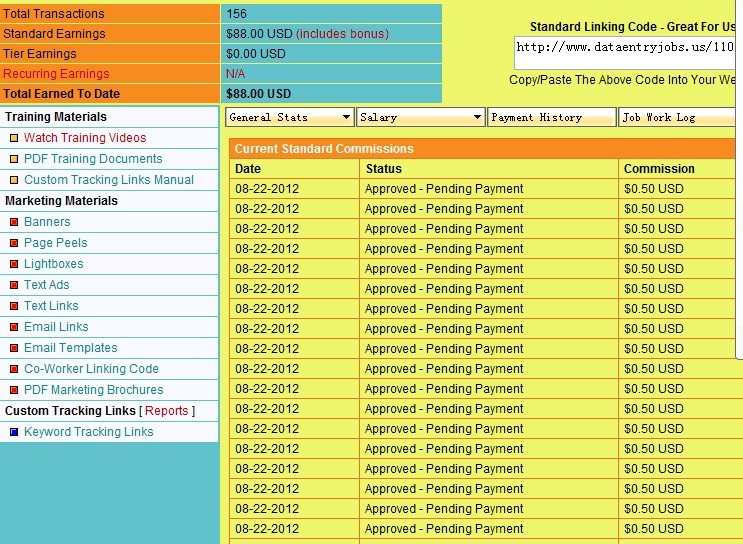This screenshot has height=544, width=743.
Task: Open the PDF Marketing Brochures link
Action: point(93,390)
